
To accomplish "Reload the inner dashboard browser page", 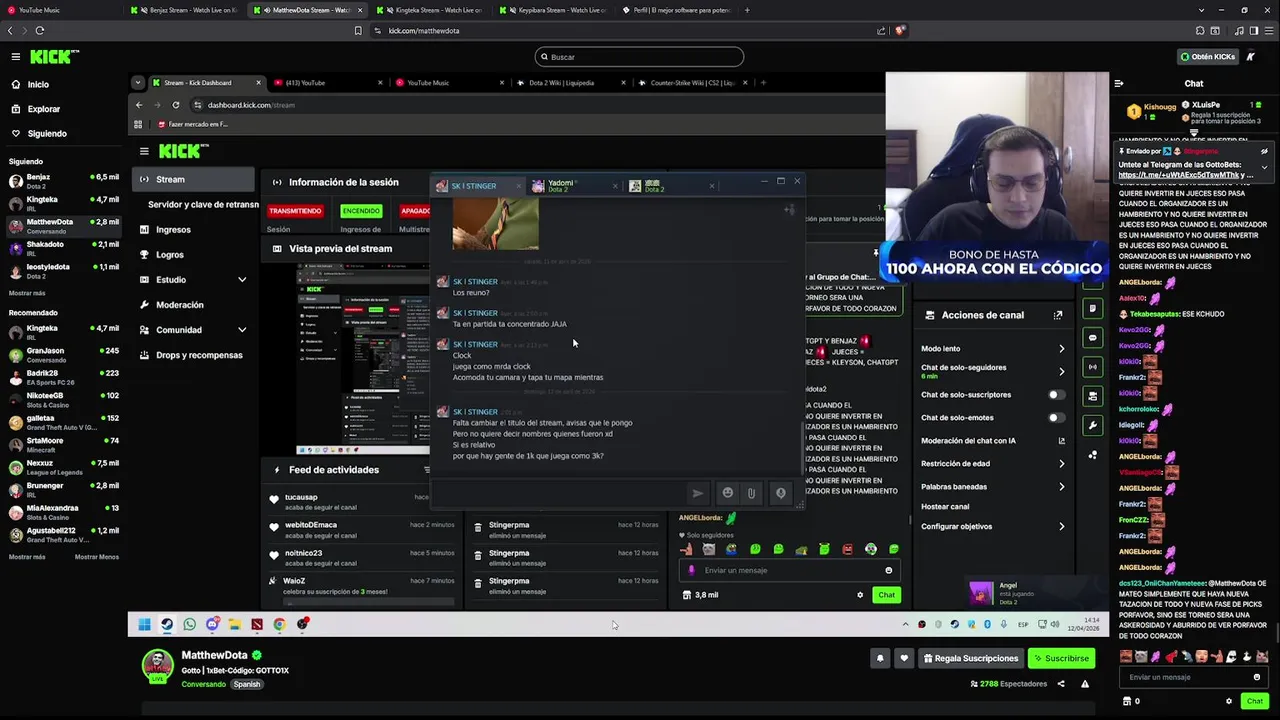I will [176, 105].
